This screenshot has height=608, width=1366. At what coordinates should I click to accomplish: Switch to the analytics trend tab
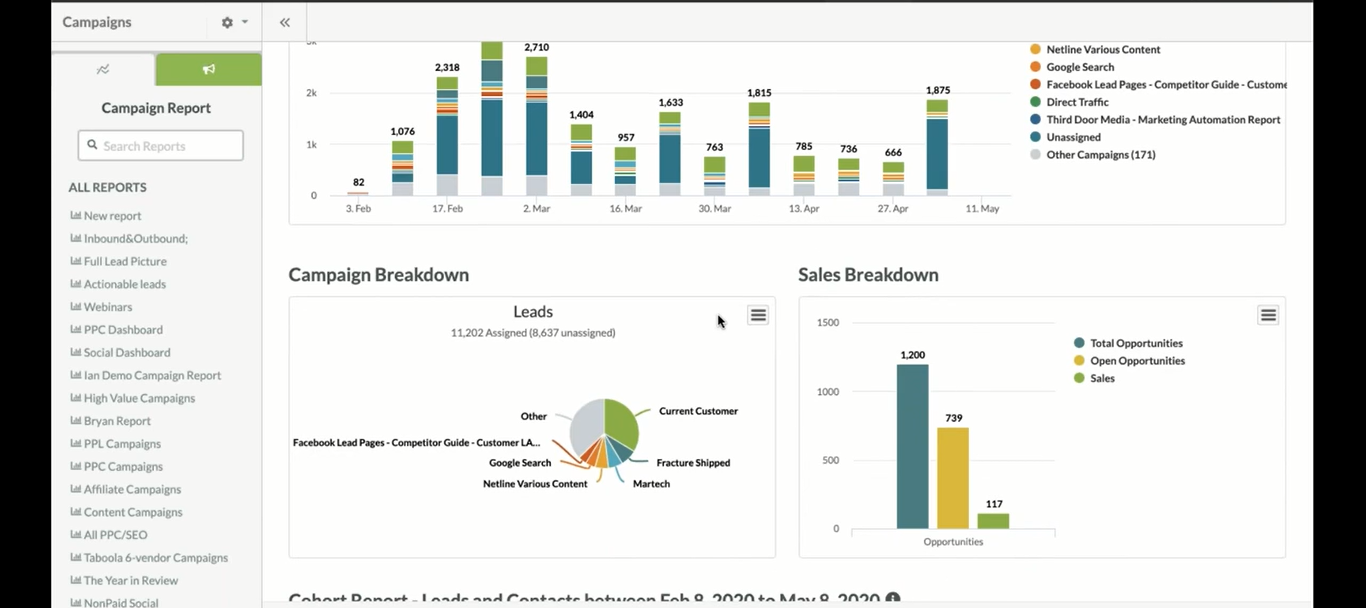(x=103, y=69)
